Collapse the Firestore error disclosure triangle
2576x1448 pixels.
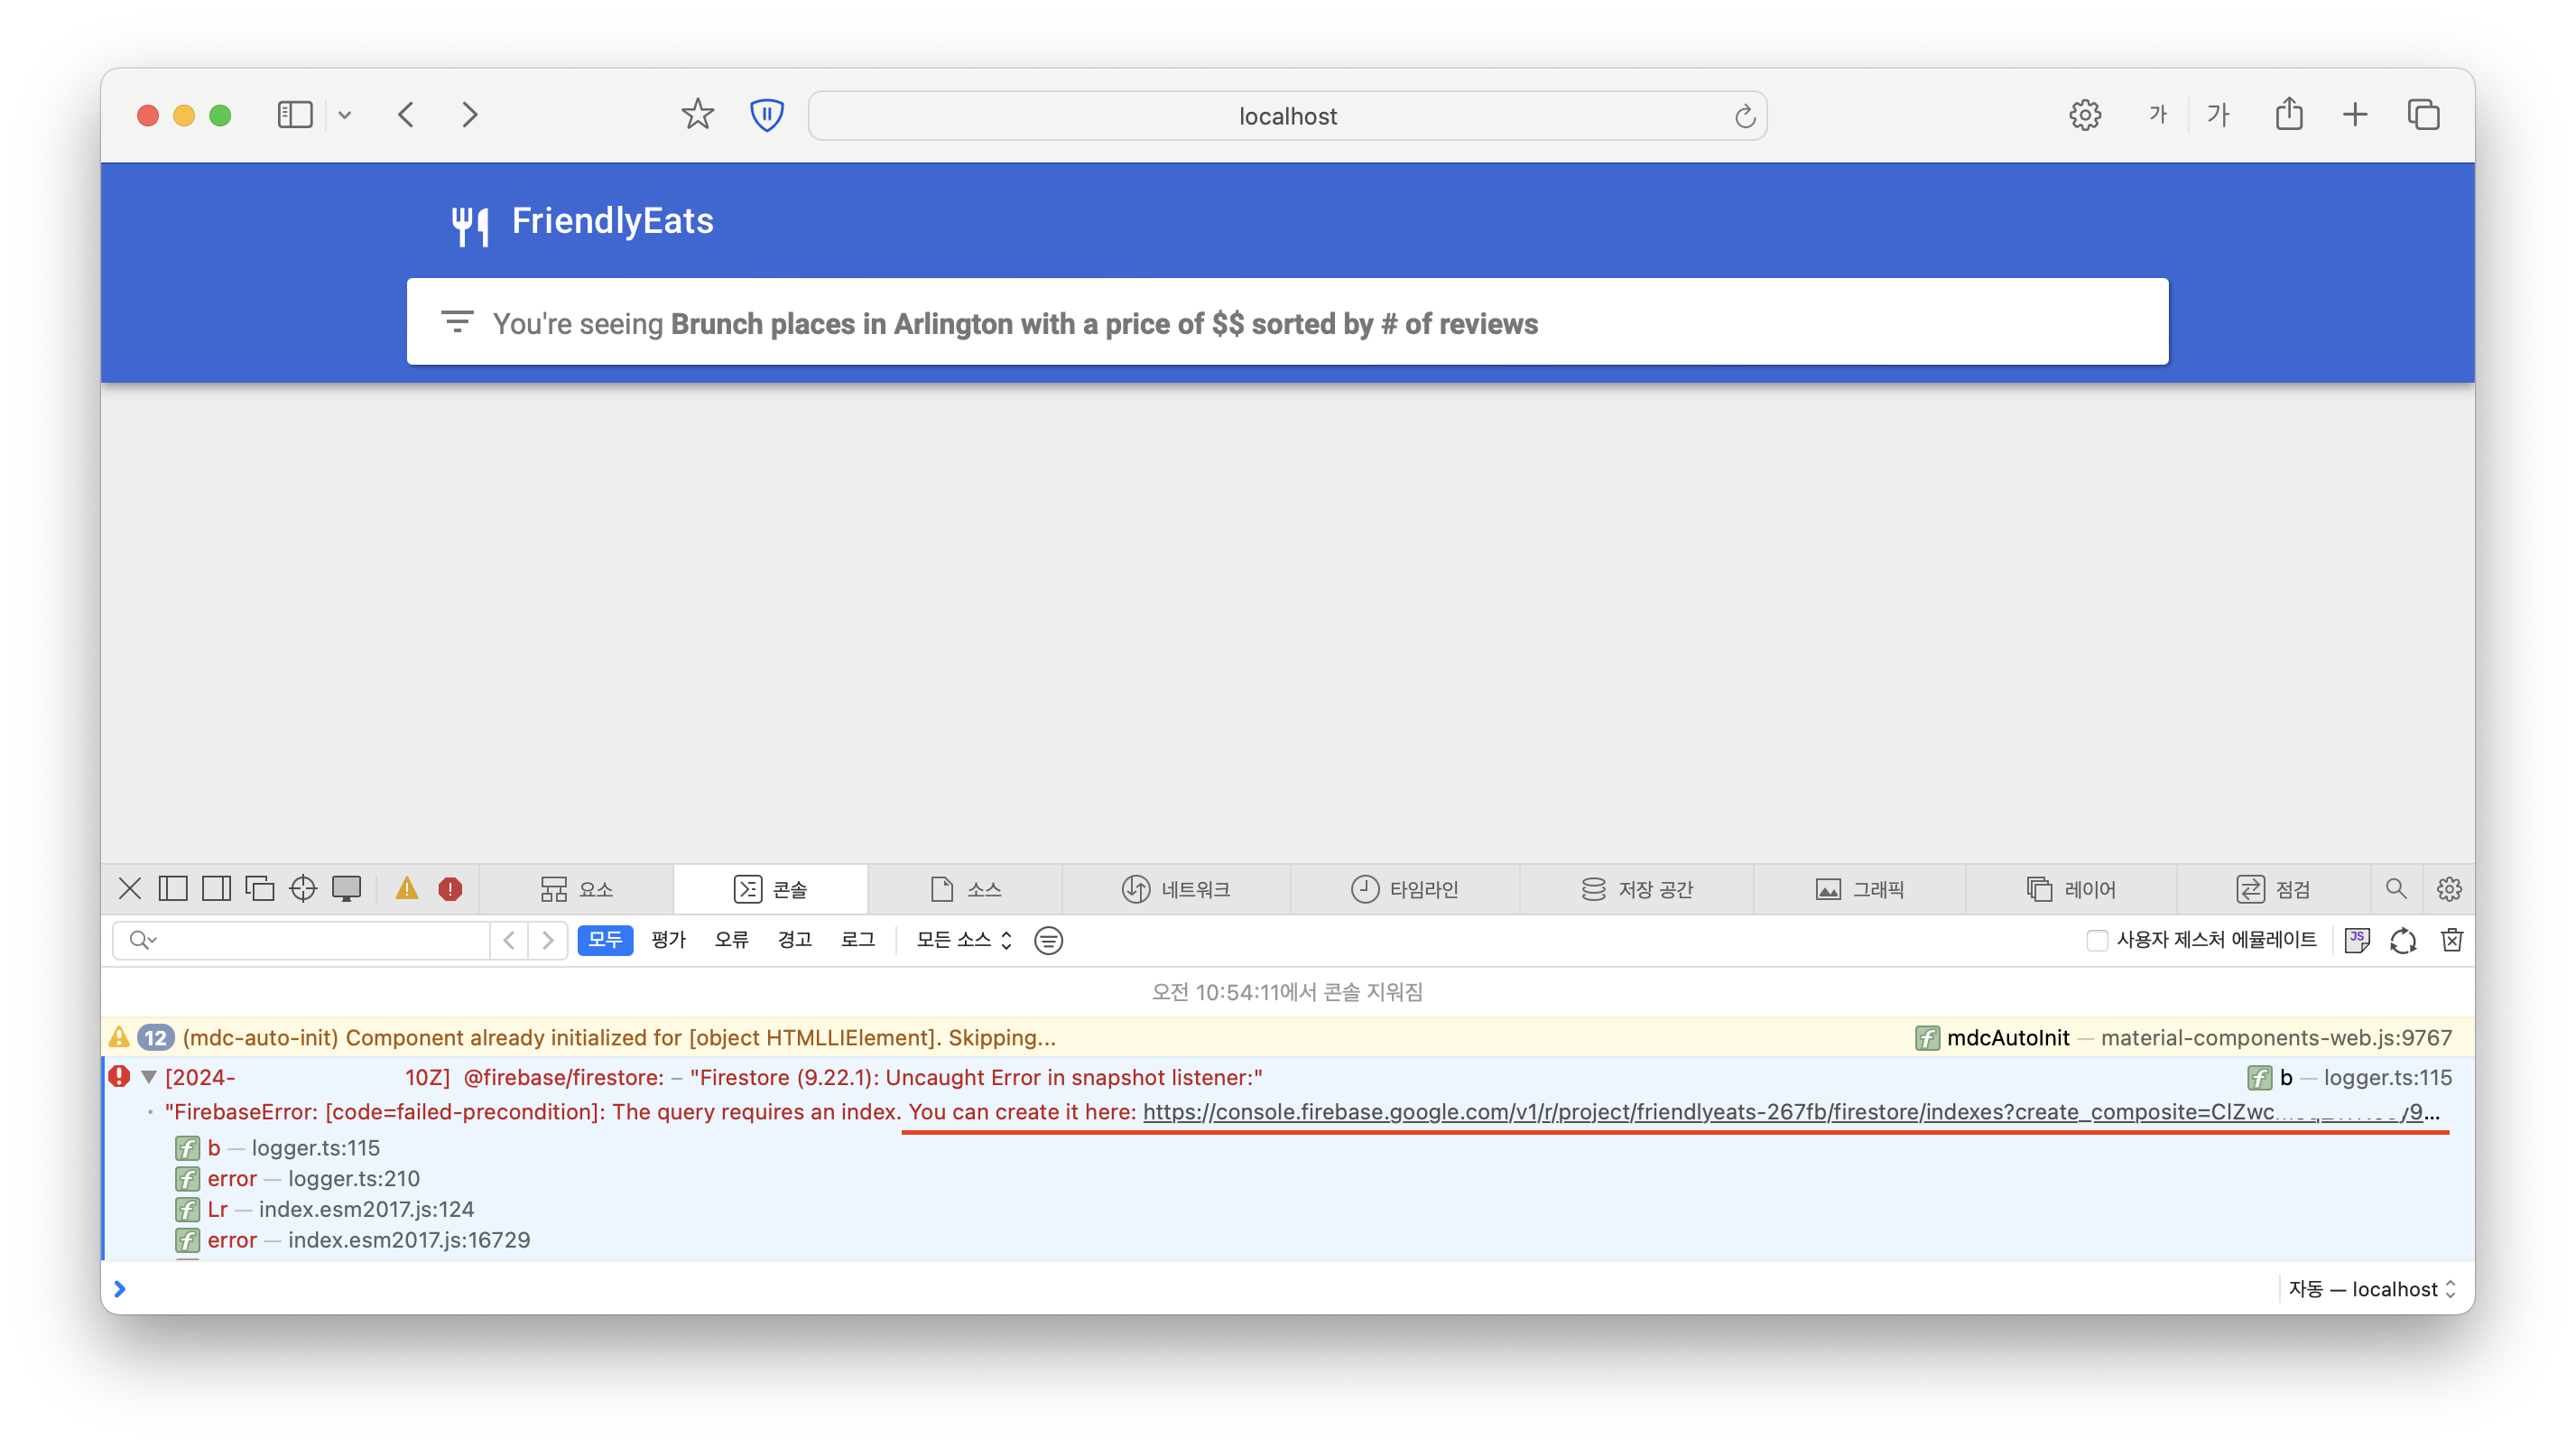coord(149,1077)
